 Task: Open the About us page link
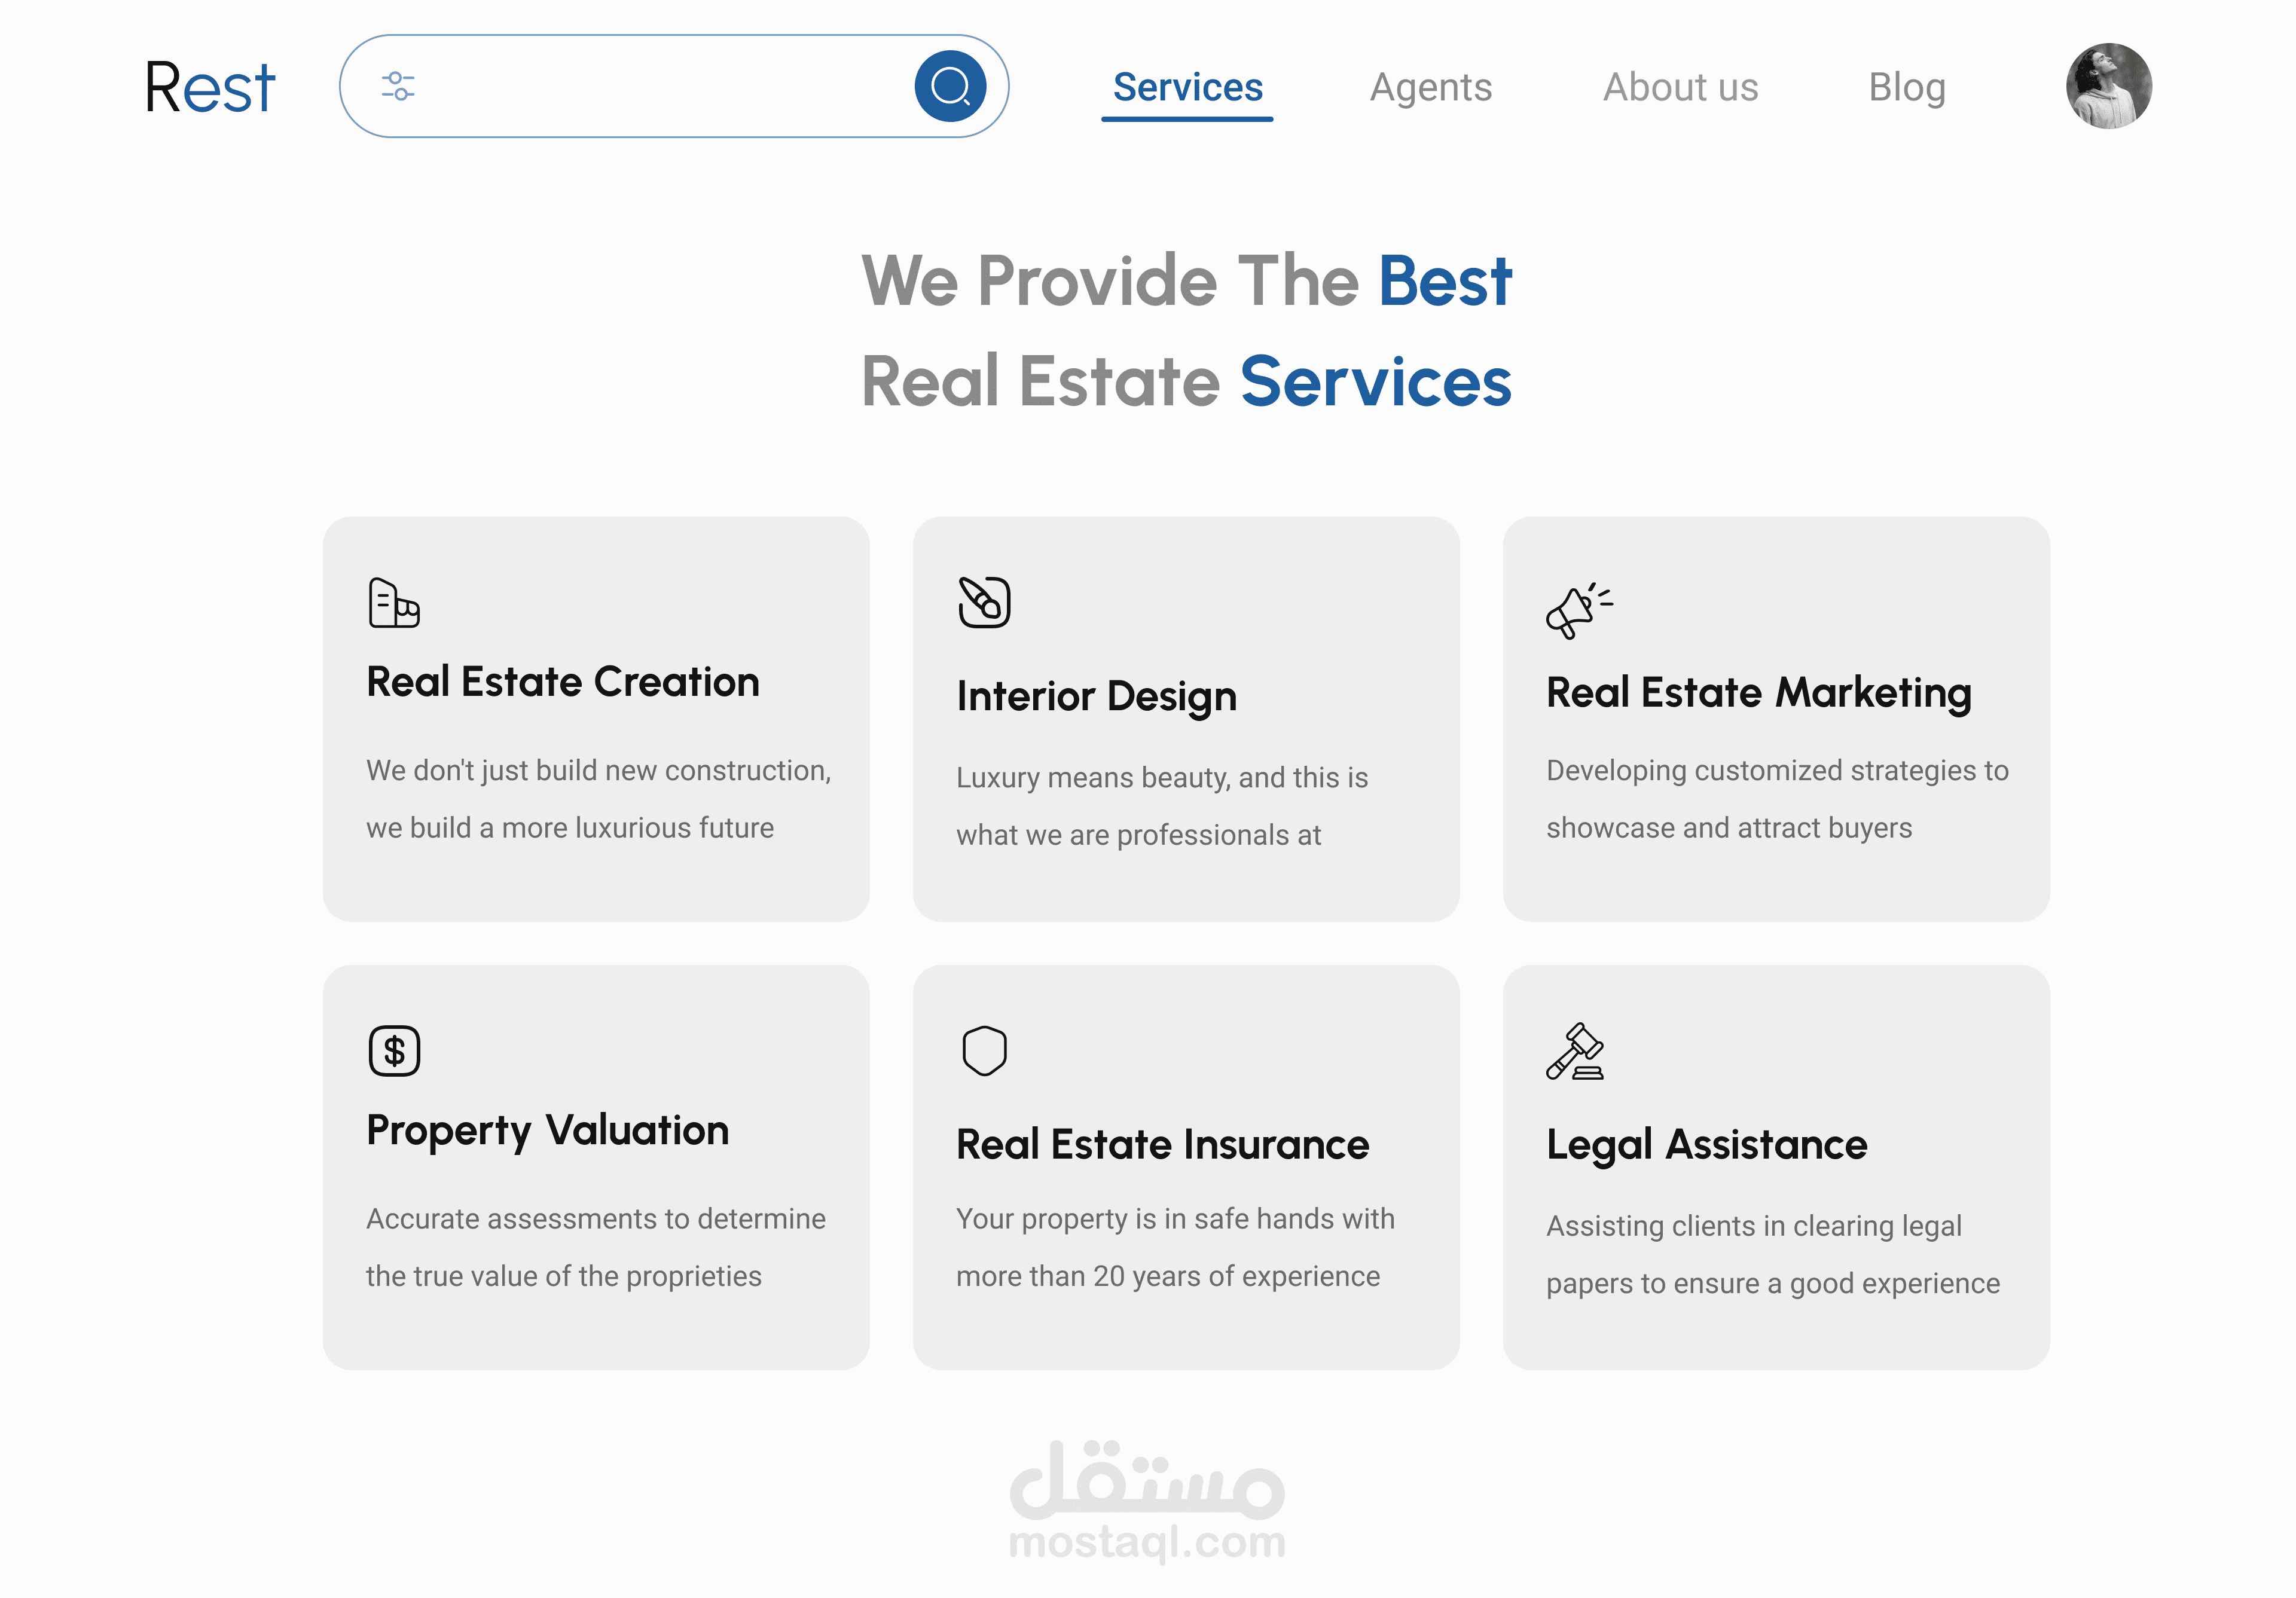(1680, 88)
